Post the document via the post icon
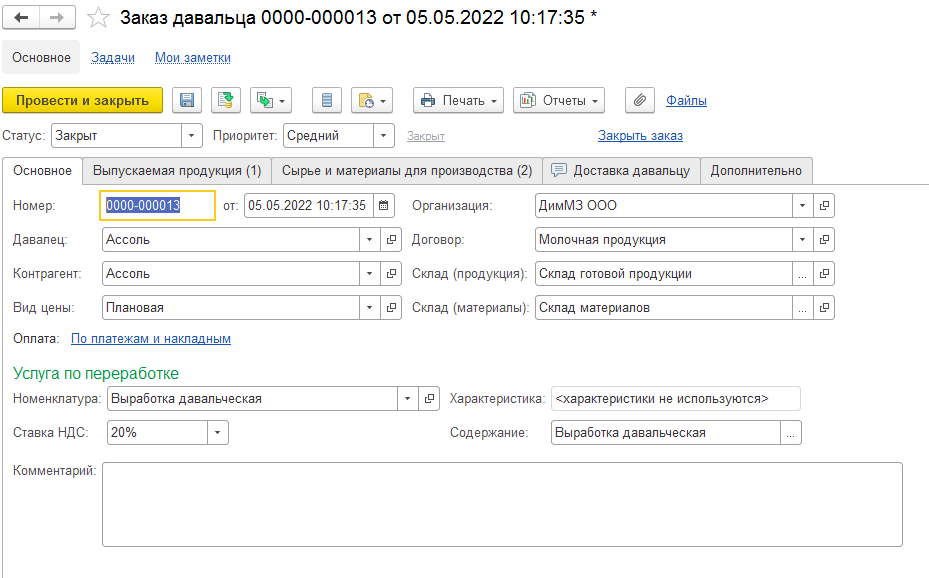 tap(223, 100)
